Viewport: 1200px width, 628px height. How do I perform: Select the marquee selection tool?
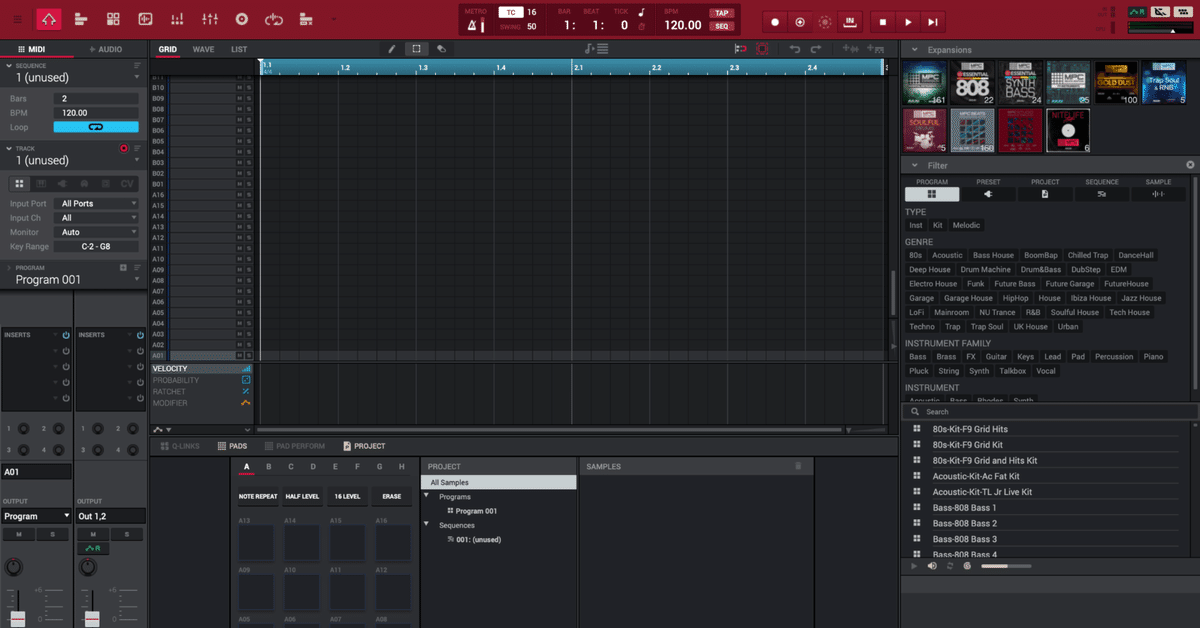point(417,48)
